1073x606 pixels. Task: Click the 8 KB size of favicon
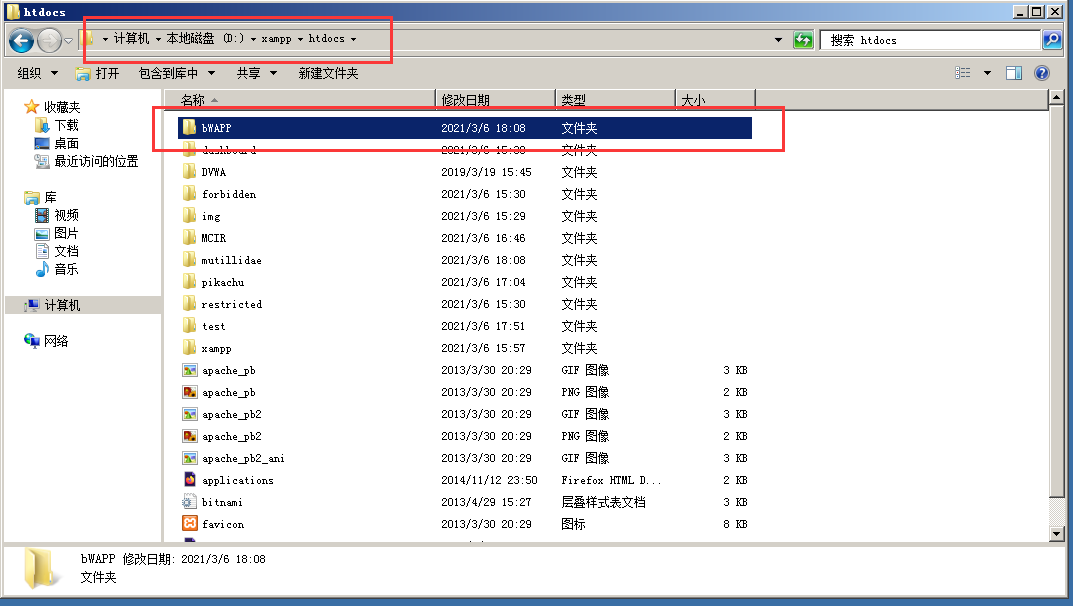point(736,524)
